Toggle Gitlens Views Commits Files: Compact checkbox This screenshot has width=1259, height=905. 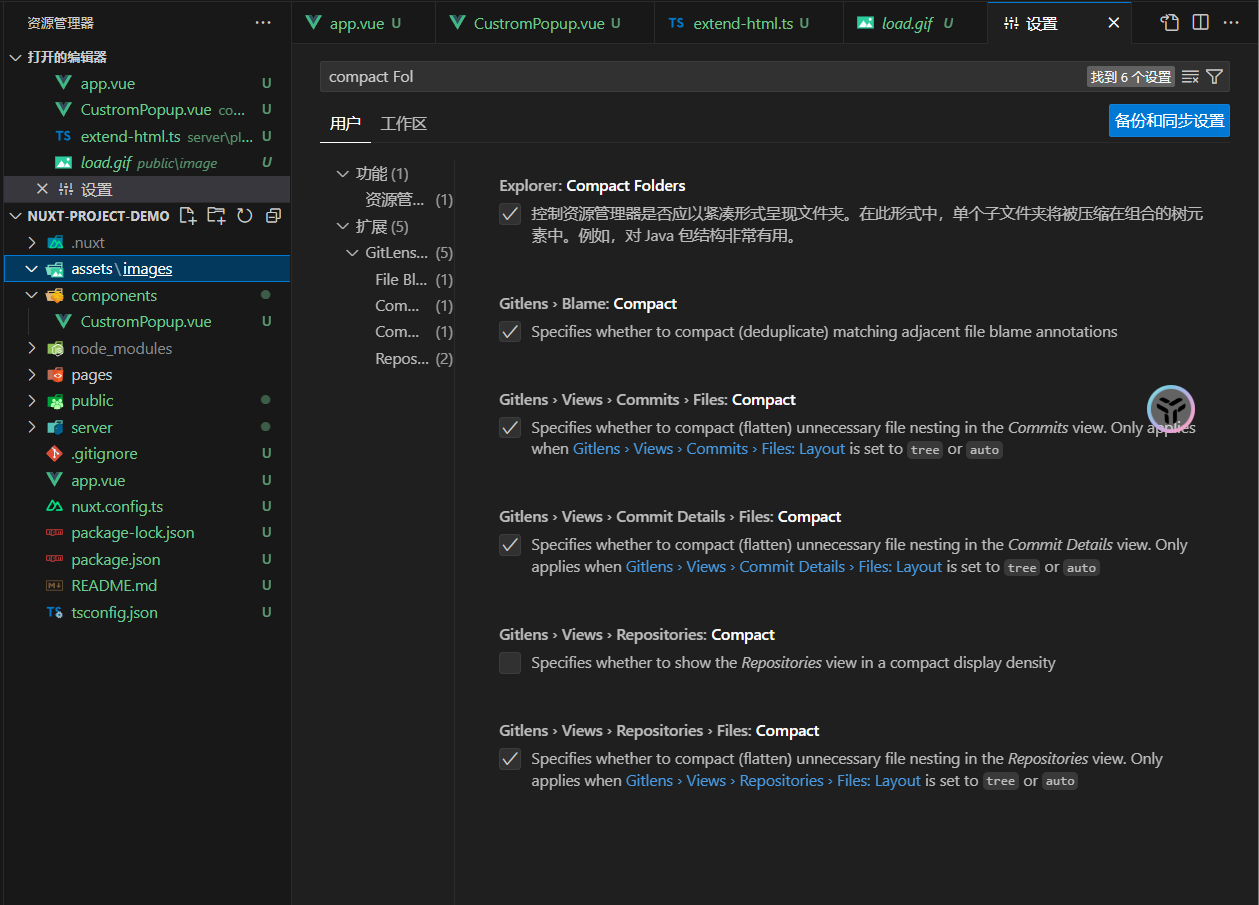click(x=510, y=428)
